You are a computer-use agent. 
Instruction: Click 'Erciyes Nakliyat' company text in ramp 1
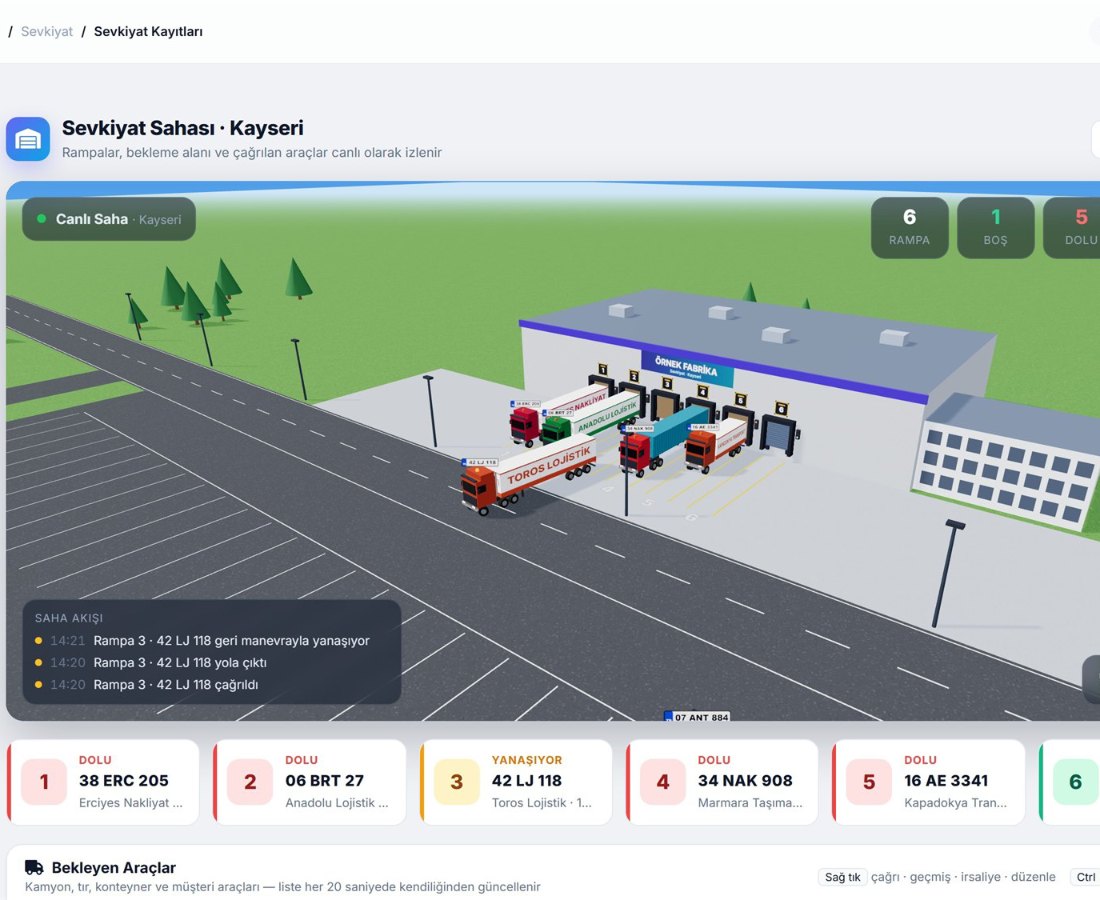point(130,802)
